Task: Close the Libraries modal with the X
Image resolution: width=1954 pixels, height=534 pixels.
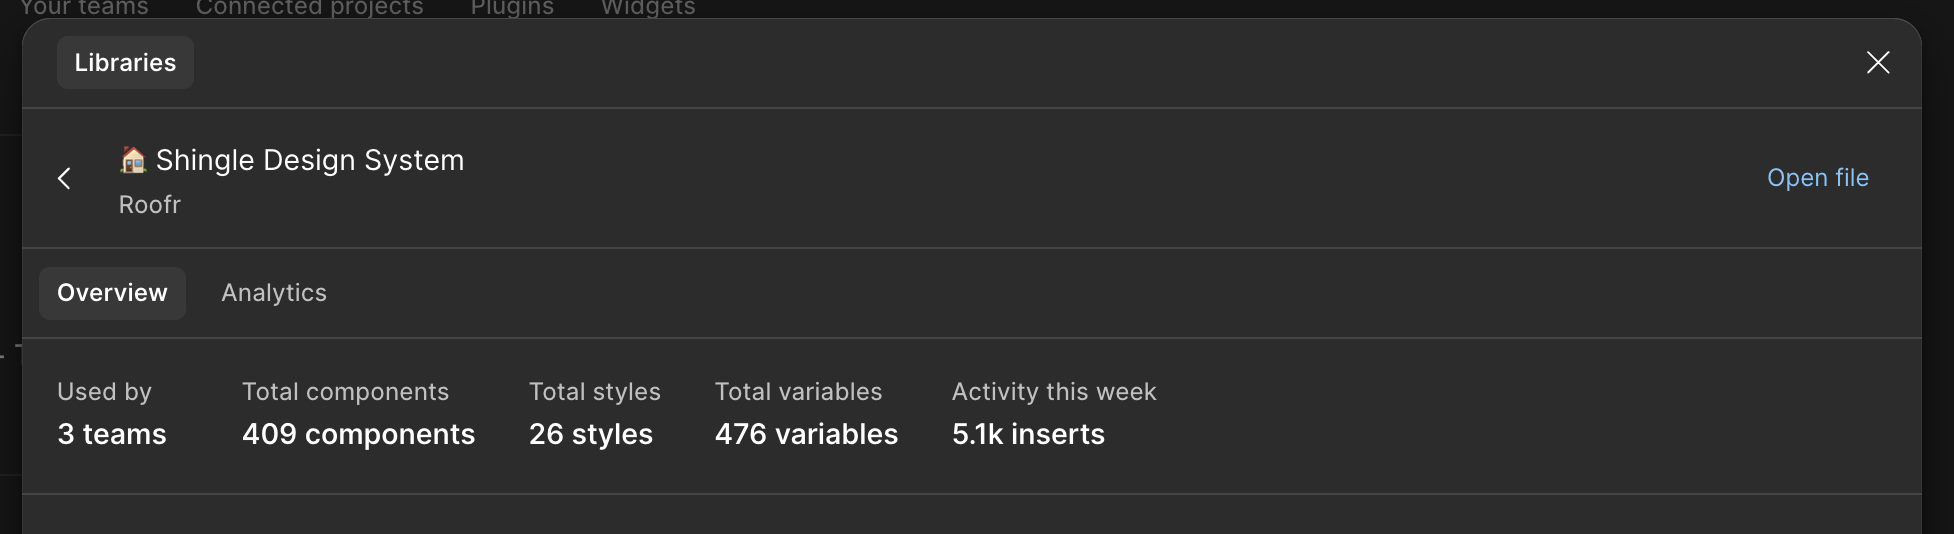Action: coord(1878,63)
